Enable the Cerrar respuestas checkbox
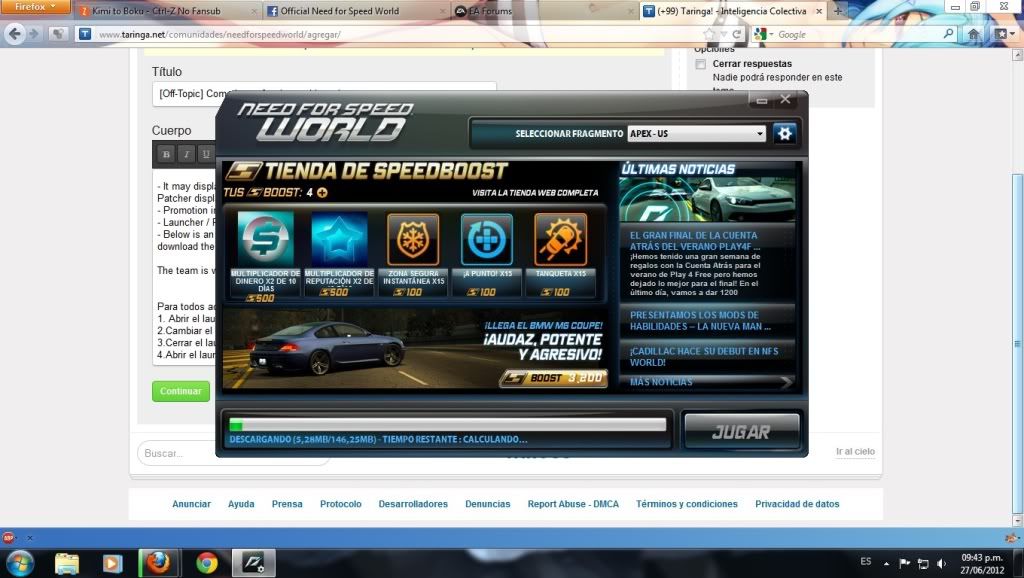The height and width of the screenshot is (578, 1024). pos(701,64)
